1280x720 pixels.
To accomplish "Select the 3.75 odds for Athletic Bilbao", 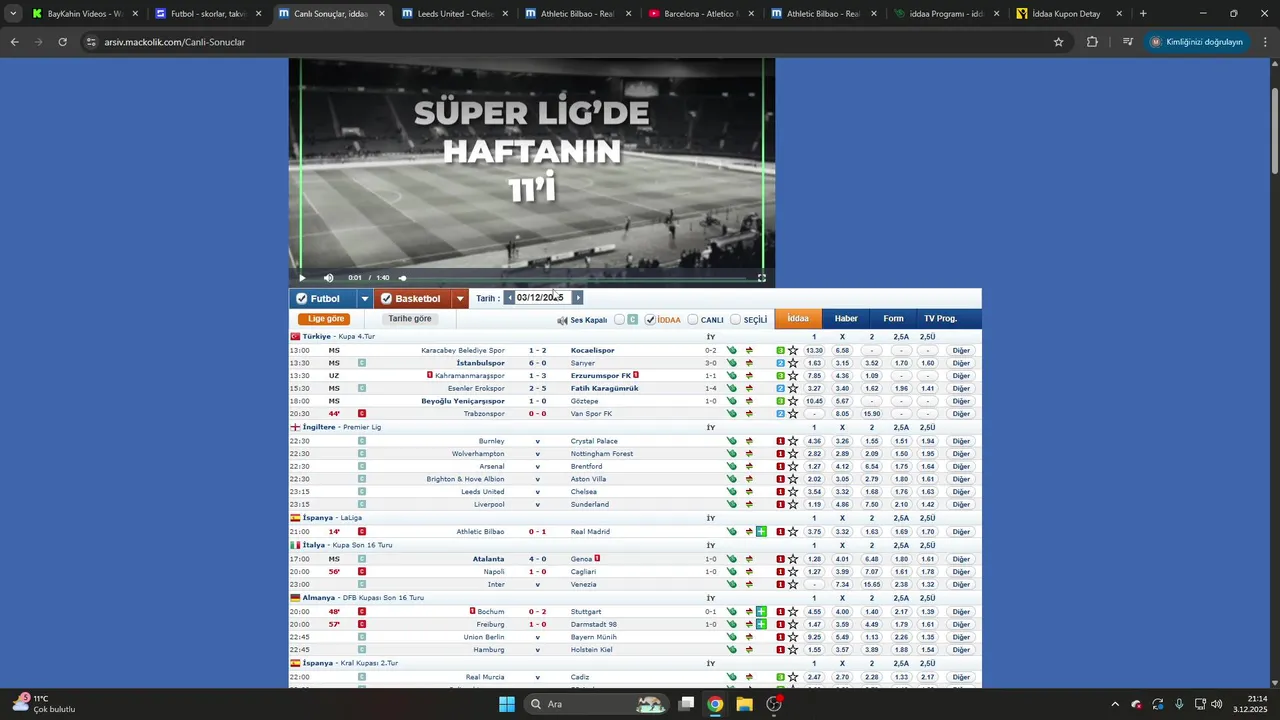I will 814,532.
